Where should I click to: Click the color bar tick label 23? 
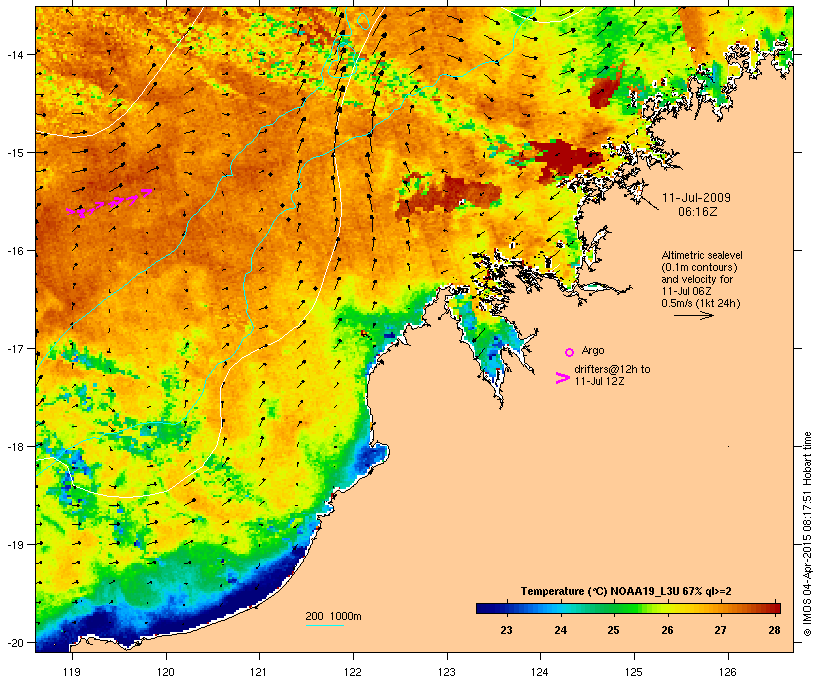pos(506,630)
